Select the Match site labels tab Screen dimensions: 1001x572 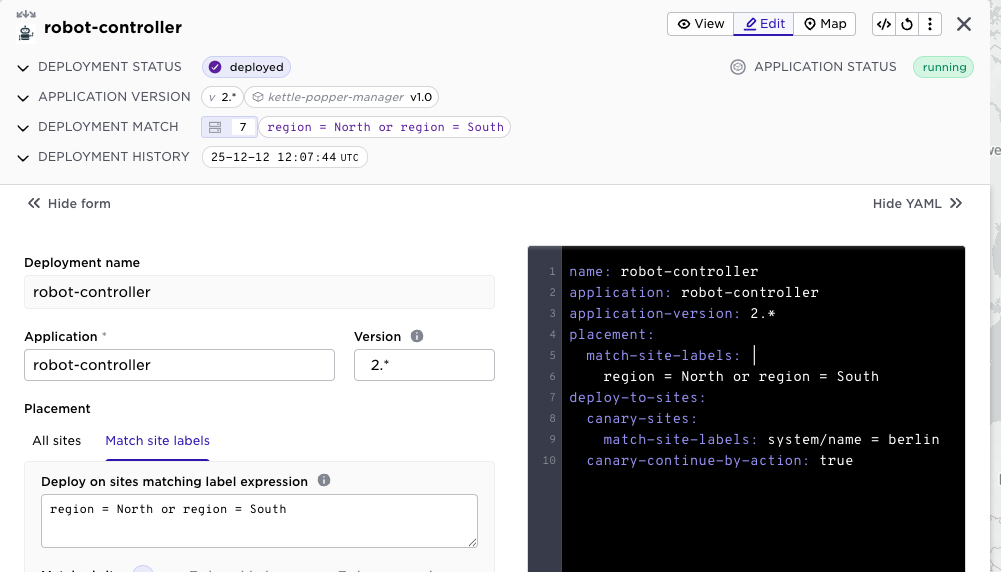click(x=157, y=440)
